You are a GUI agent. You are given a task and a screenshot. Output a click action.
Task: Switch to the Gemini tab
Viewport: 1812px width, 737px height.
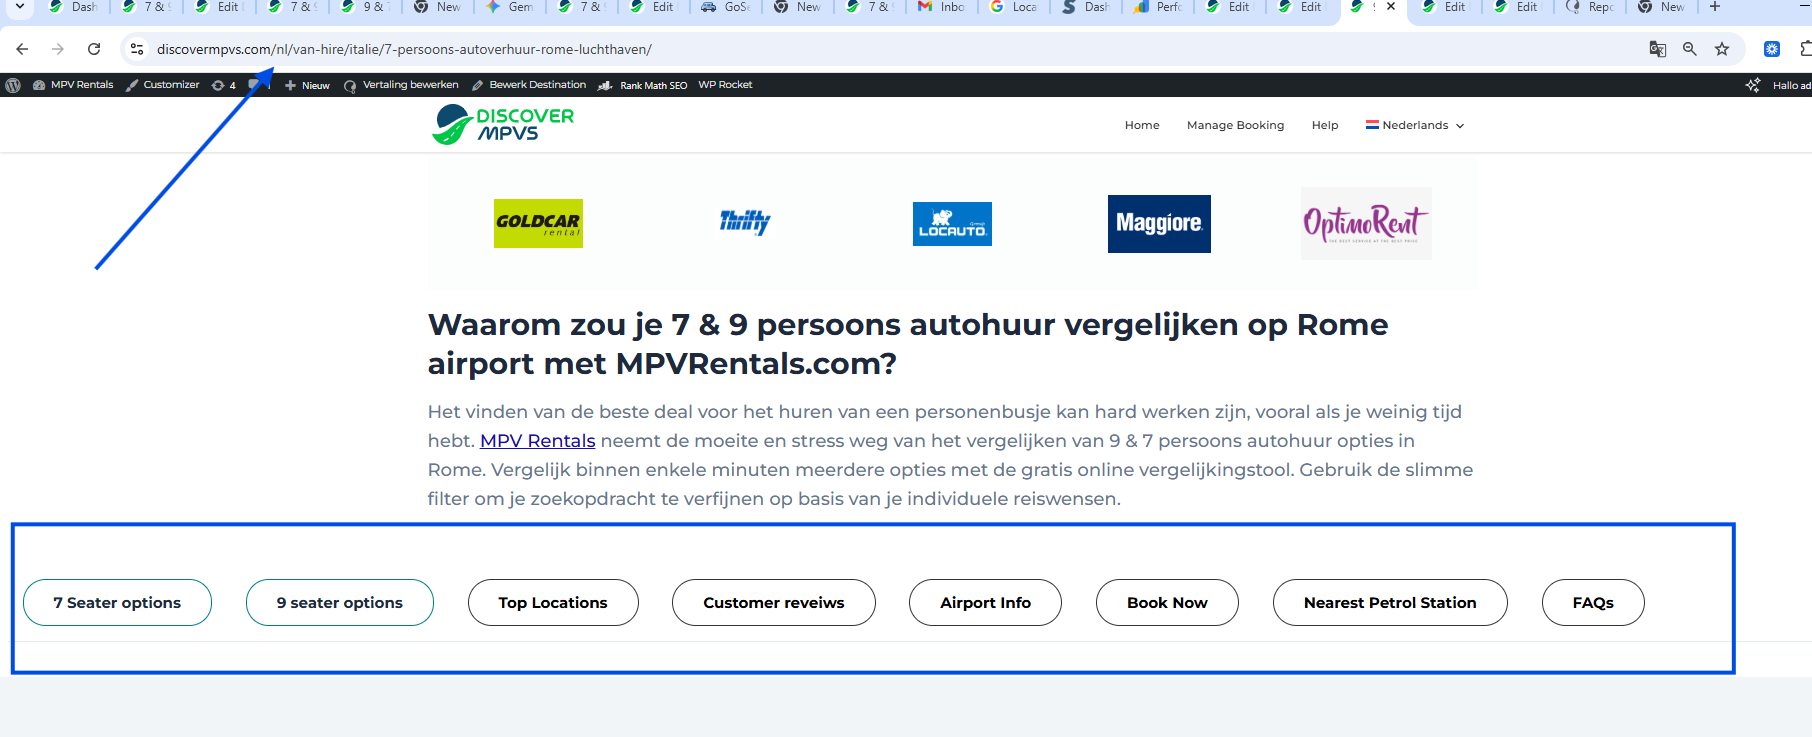click(510, 7)
